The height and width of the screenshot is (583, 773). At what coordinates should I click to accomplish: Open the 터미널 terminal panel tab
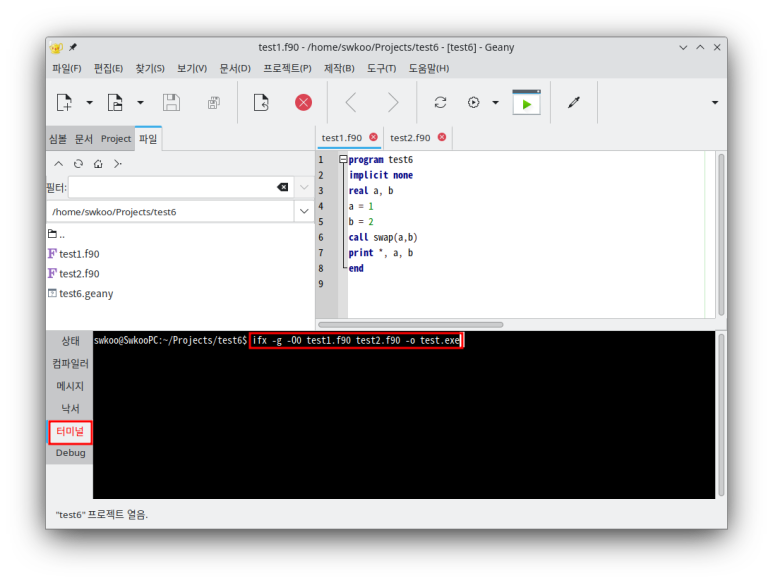tap(70, 432)
